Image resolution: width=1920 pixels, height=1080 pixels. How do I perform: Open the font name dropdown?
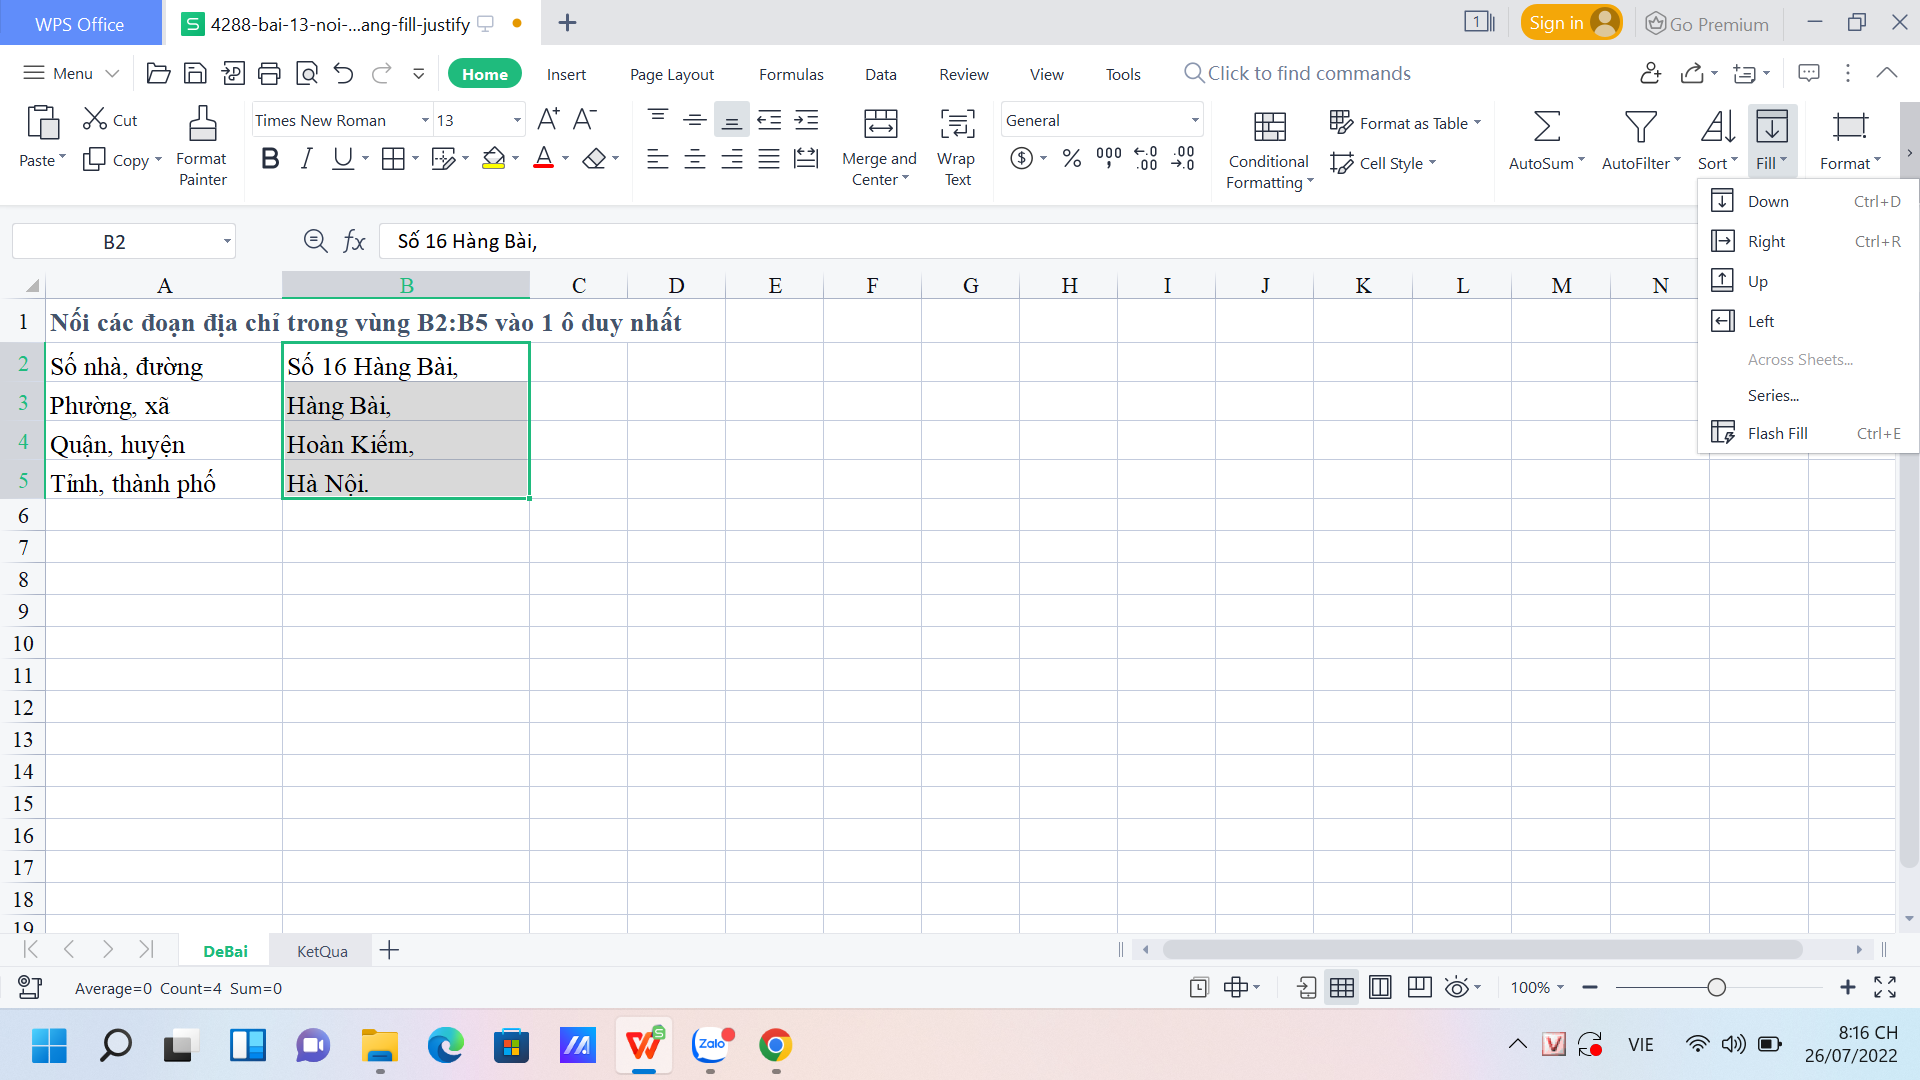(425, 120)
